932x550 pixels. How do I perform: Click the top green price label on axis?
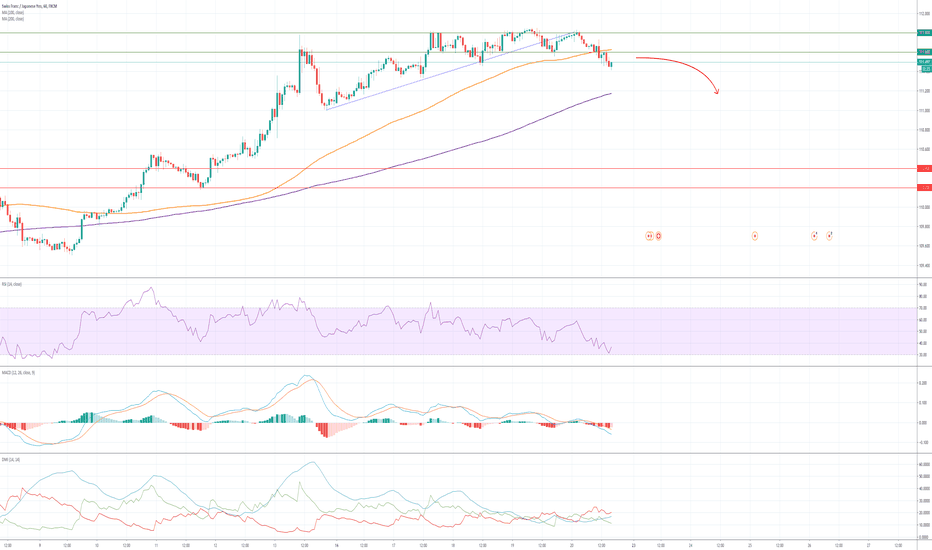(923, 32)
